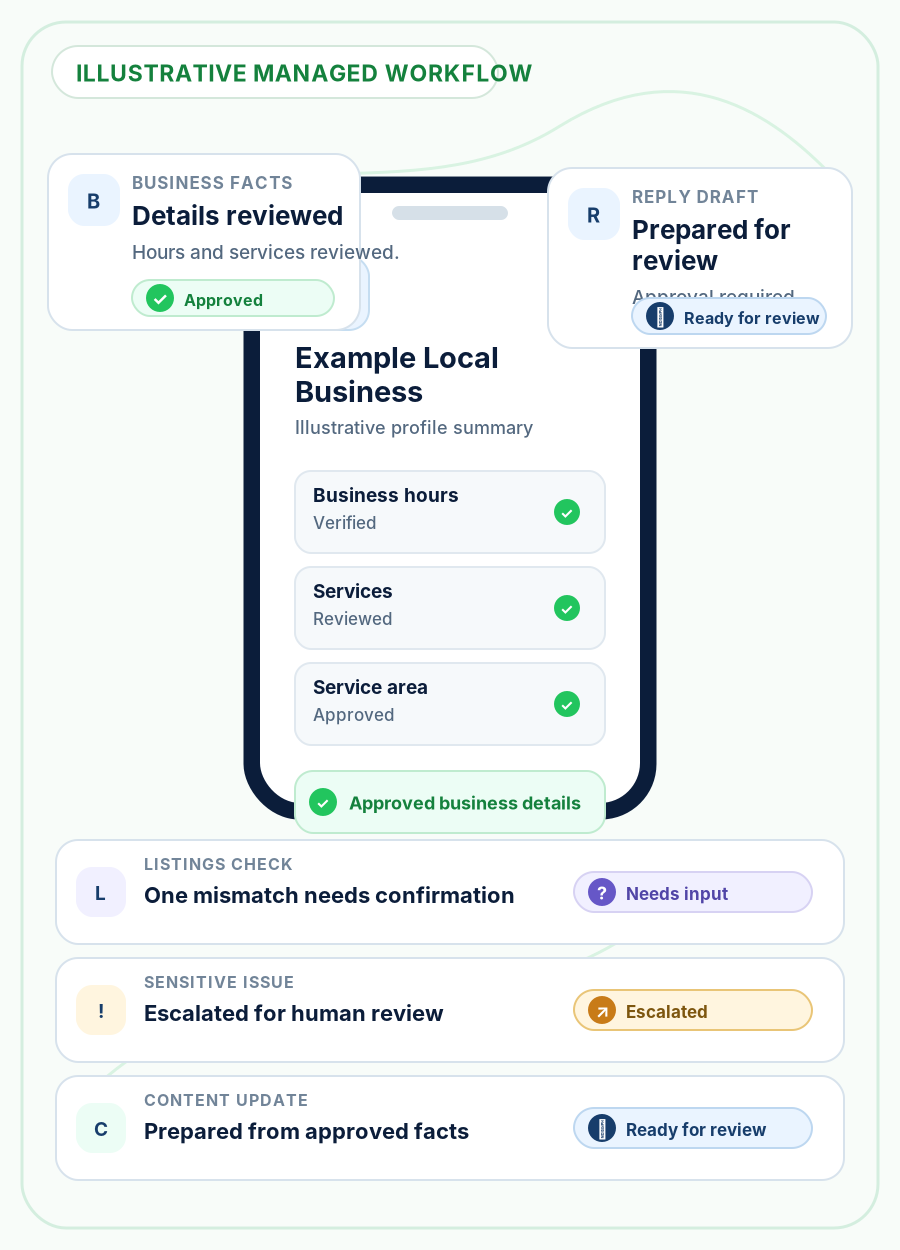Open the Business hours Verified row

coord(450,512)
